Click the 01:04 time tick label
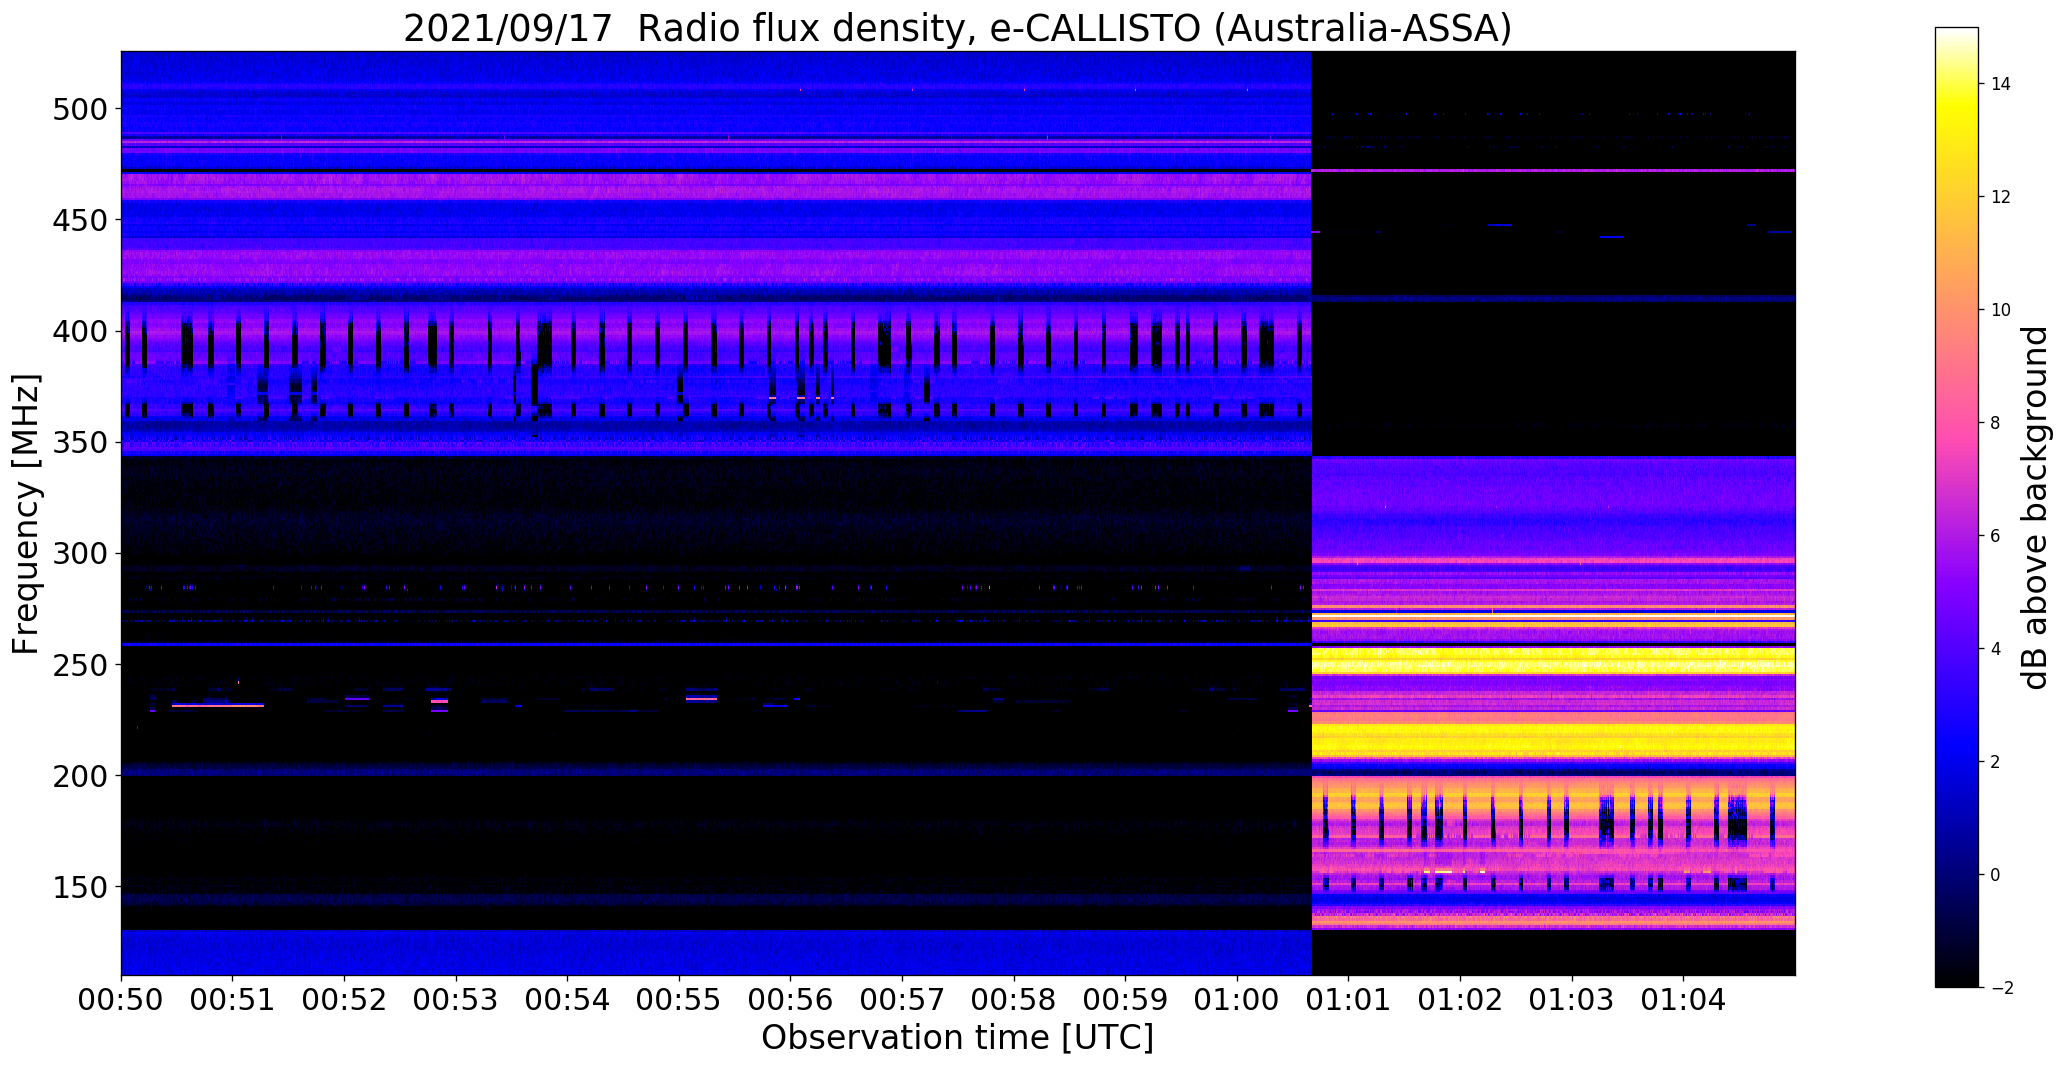The height and width of the screenshot is (1067, 2066). pyautogui.click(x=1684, y=999)
